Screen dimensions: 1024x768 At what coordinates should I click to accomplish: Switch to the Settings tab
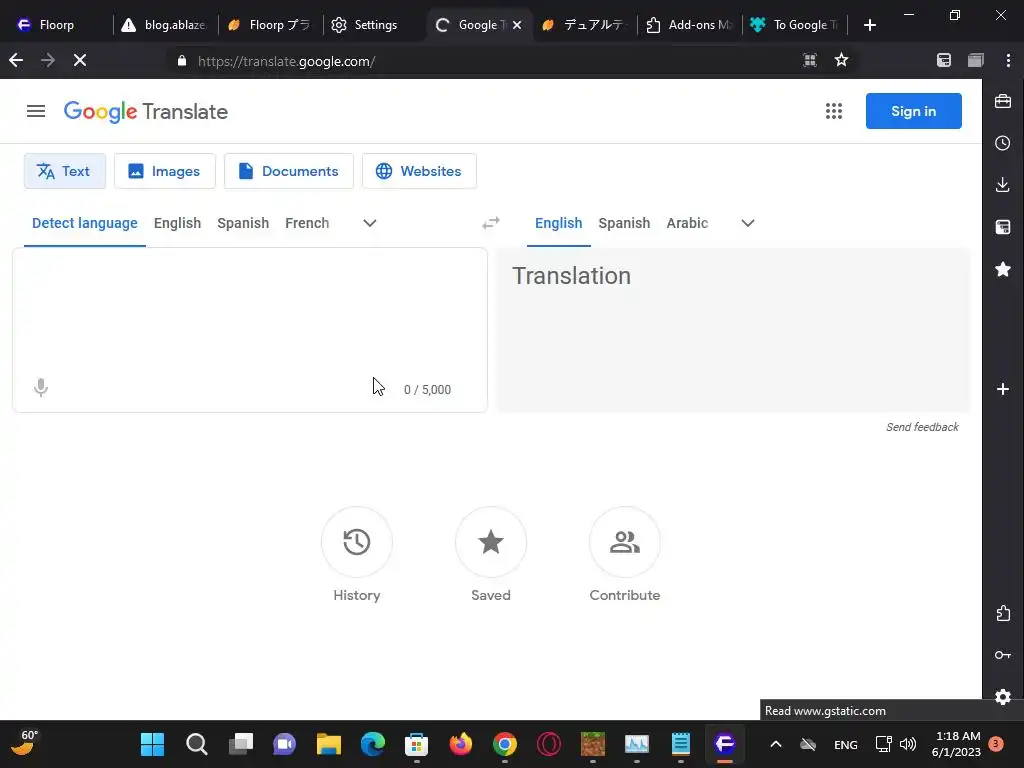coord(375,25)
